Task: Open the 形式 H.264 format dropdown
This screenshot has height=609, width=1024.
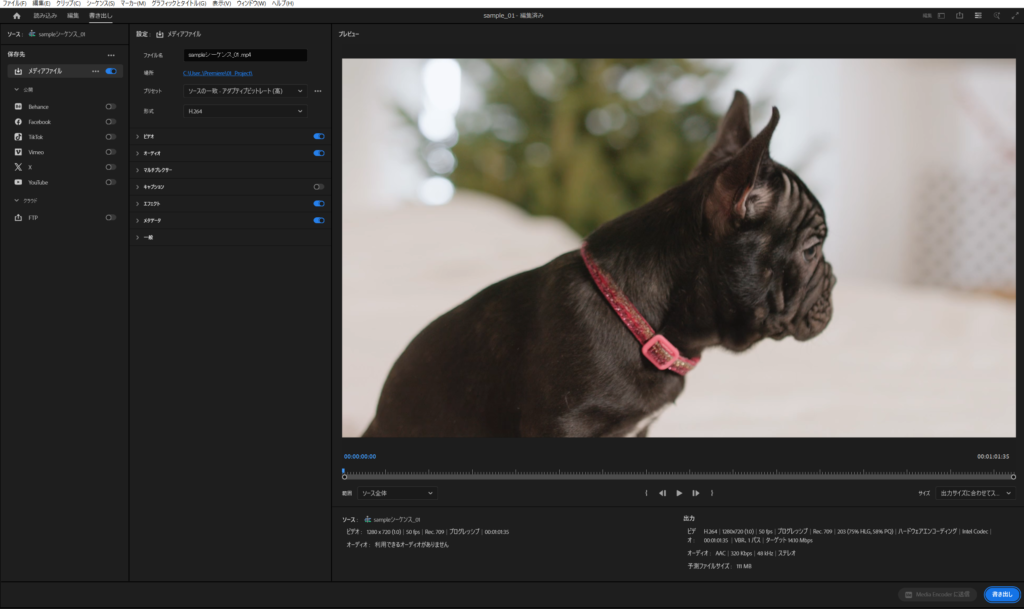Action: (245, 111)
